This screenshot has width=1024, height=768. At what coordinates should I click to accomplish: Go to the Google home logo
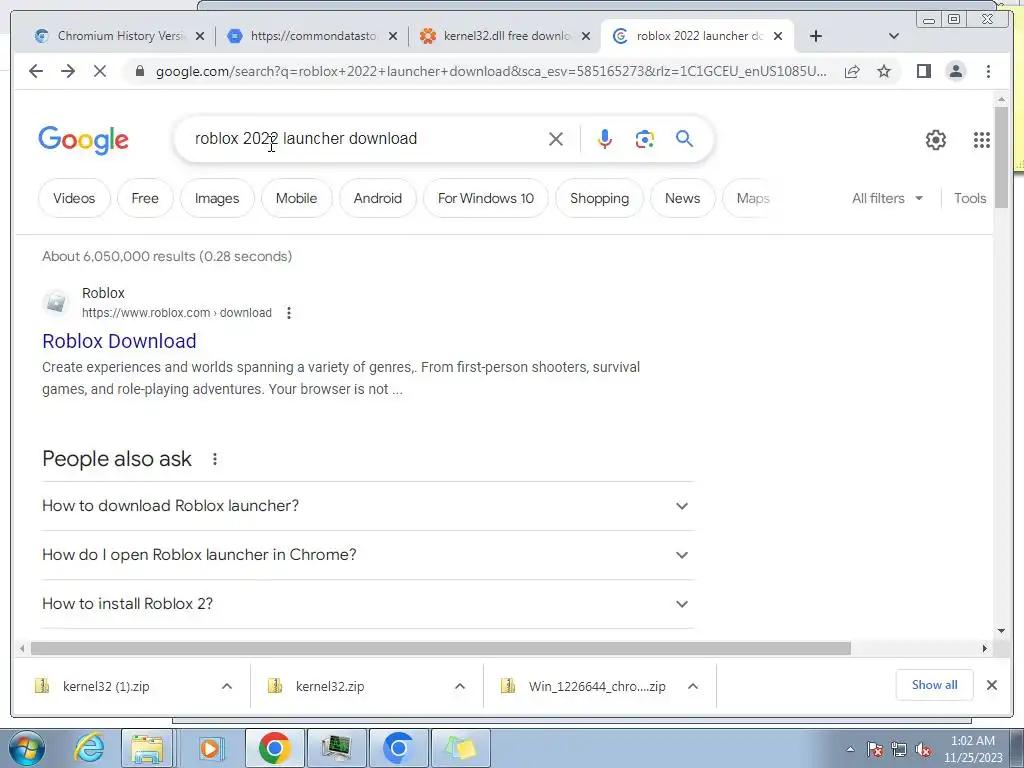click(x=84, y=140)
